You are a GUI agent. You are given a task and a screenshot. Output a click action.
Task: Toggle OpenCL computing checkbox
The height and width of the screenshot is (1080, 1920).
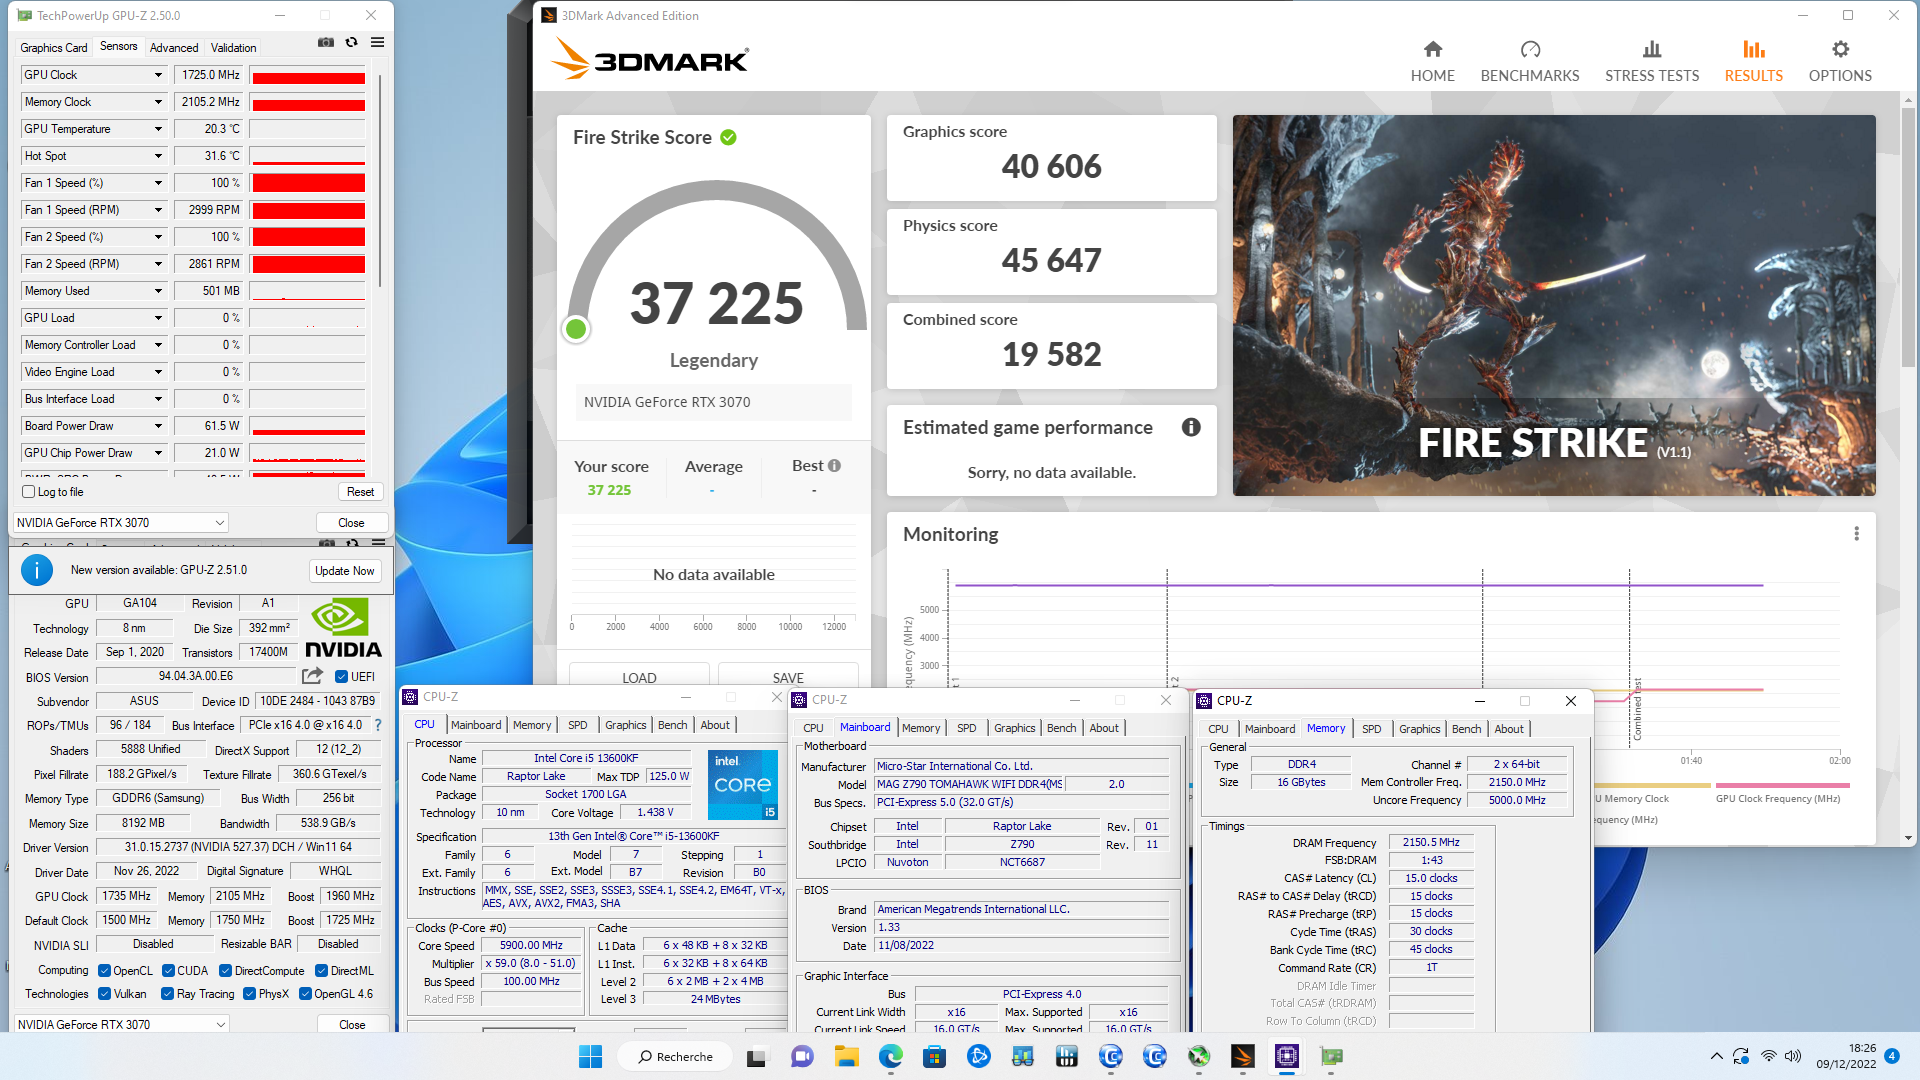click(x=104, y=971)
